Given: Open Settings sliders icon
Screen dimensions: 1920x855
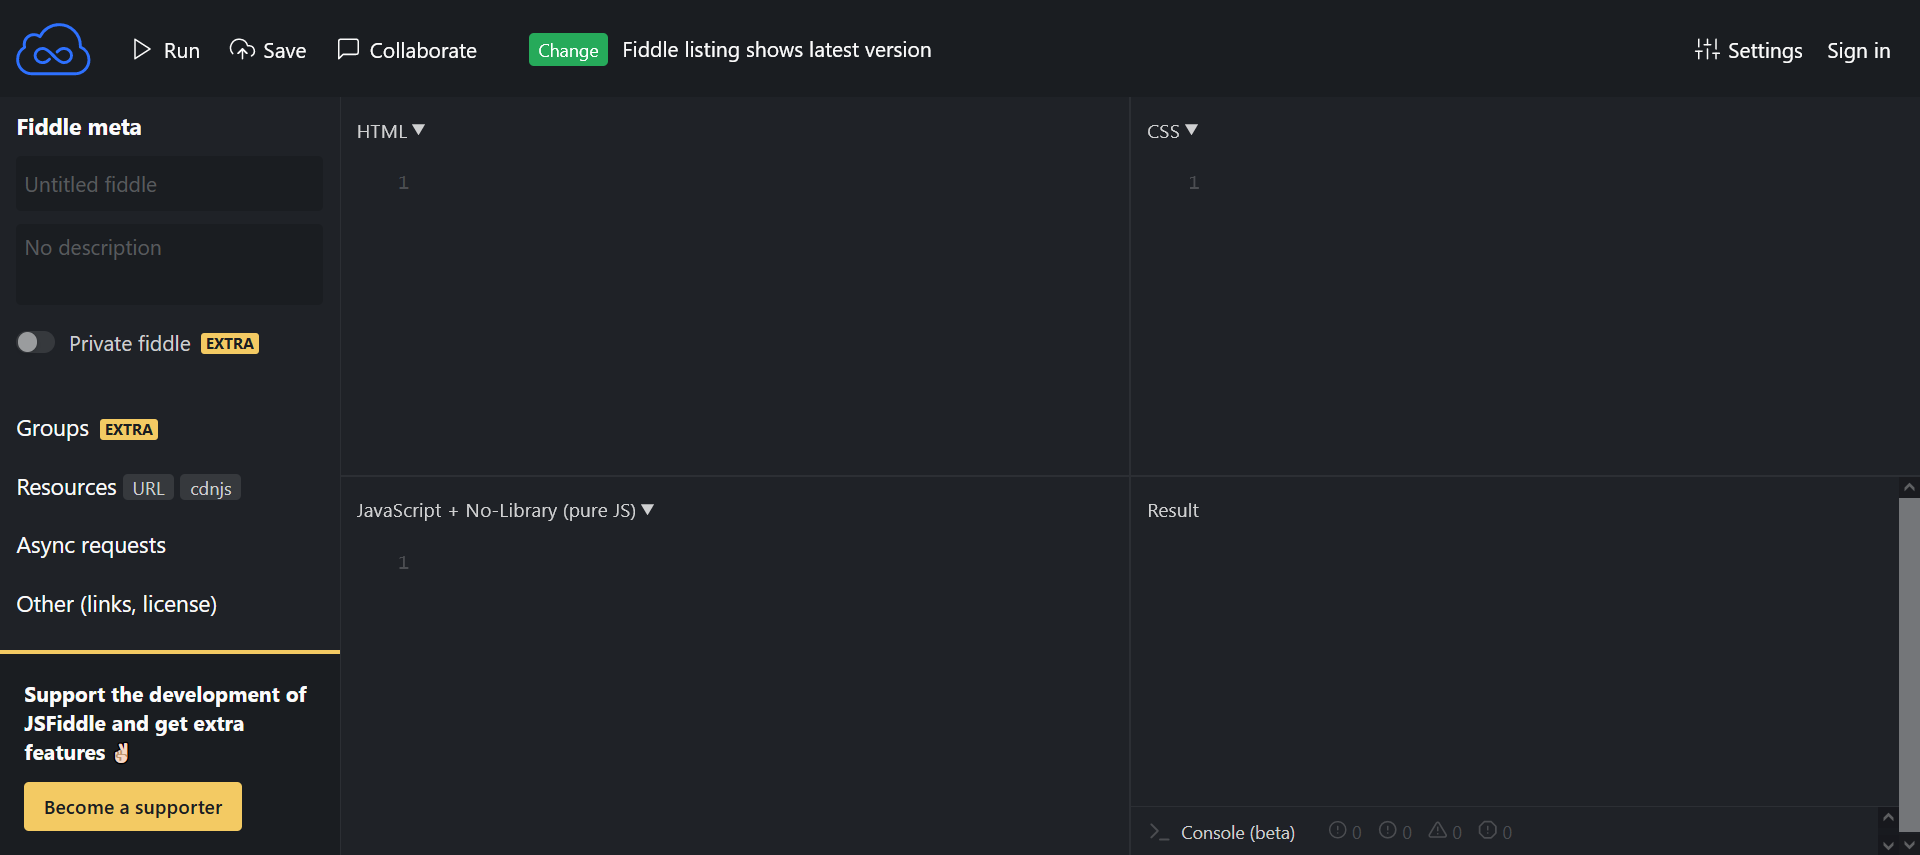Looking at the screenshot, I should click(1707, 49).
